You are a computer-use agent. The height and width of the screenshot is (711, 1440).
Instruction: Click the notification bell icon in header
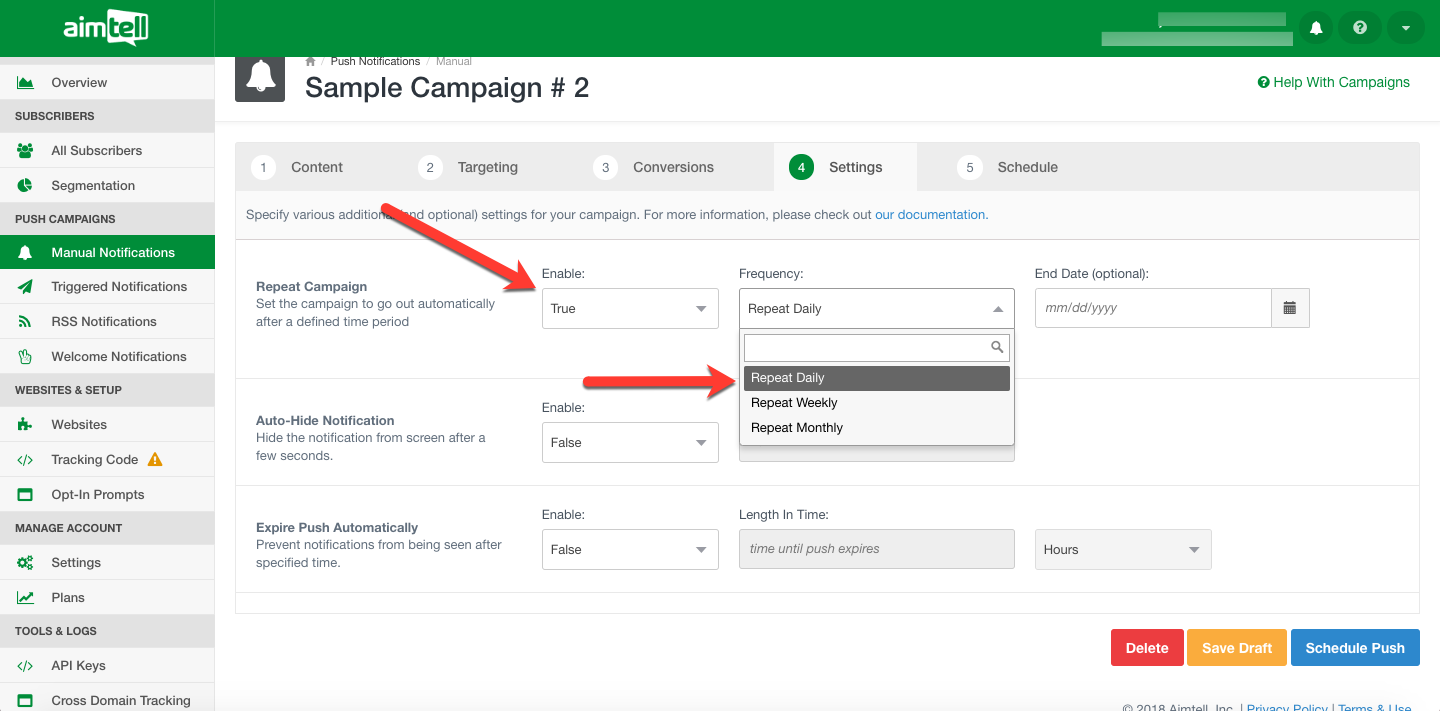[1316, 28]
